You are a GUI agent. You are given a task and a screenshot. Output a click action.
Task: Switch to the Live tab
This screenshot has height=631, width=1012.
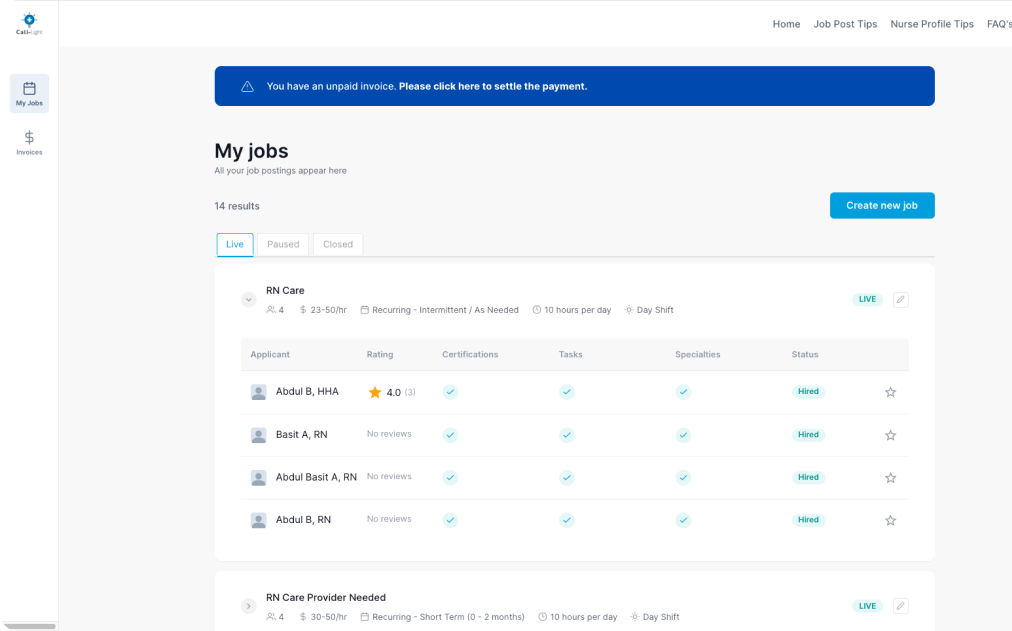[235, 245]
